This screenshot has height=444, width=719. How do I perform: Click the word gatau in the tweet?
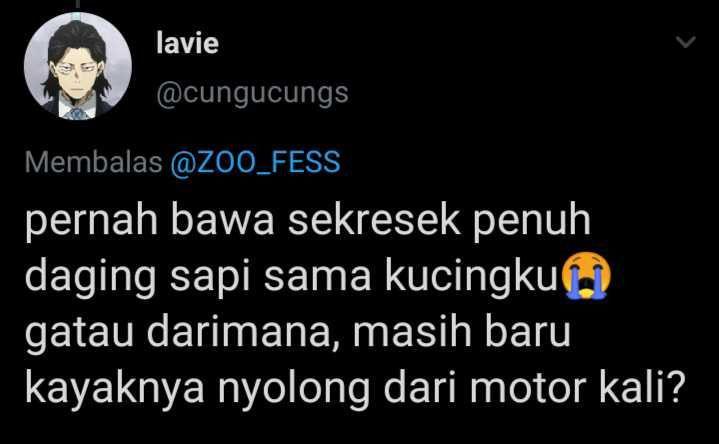[79, 333]
